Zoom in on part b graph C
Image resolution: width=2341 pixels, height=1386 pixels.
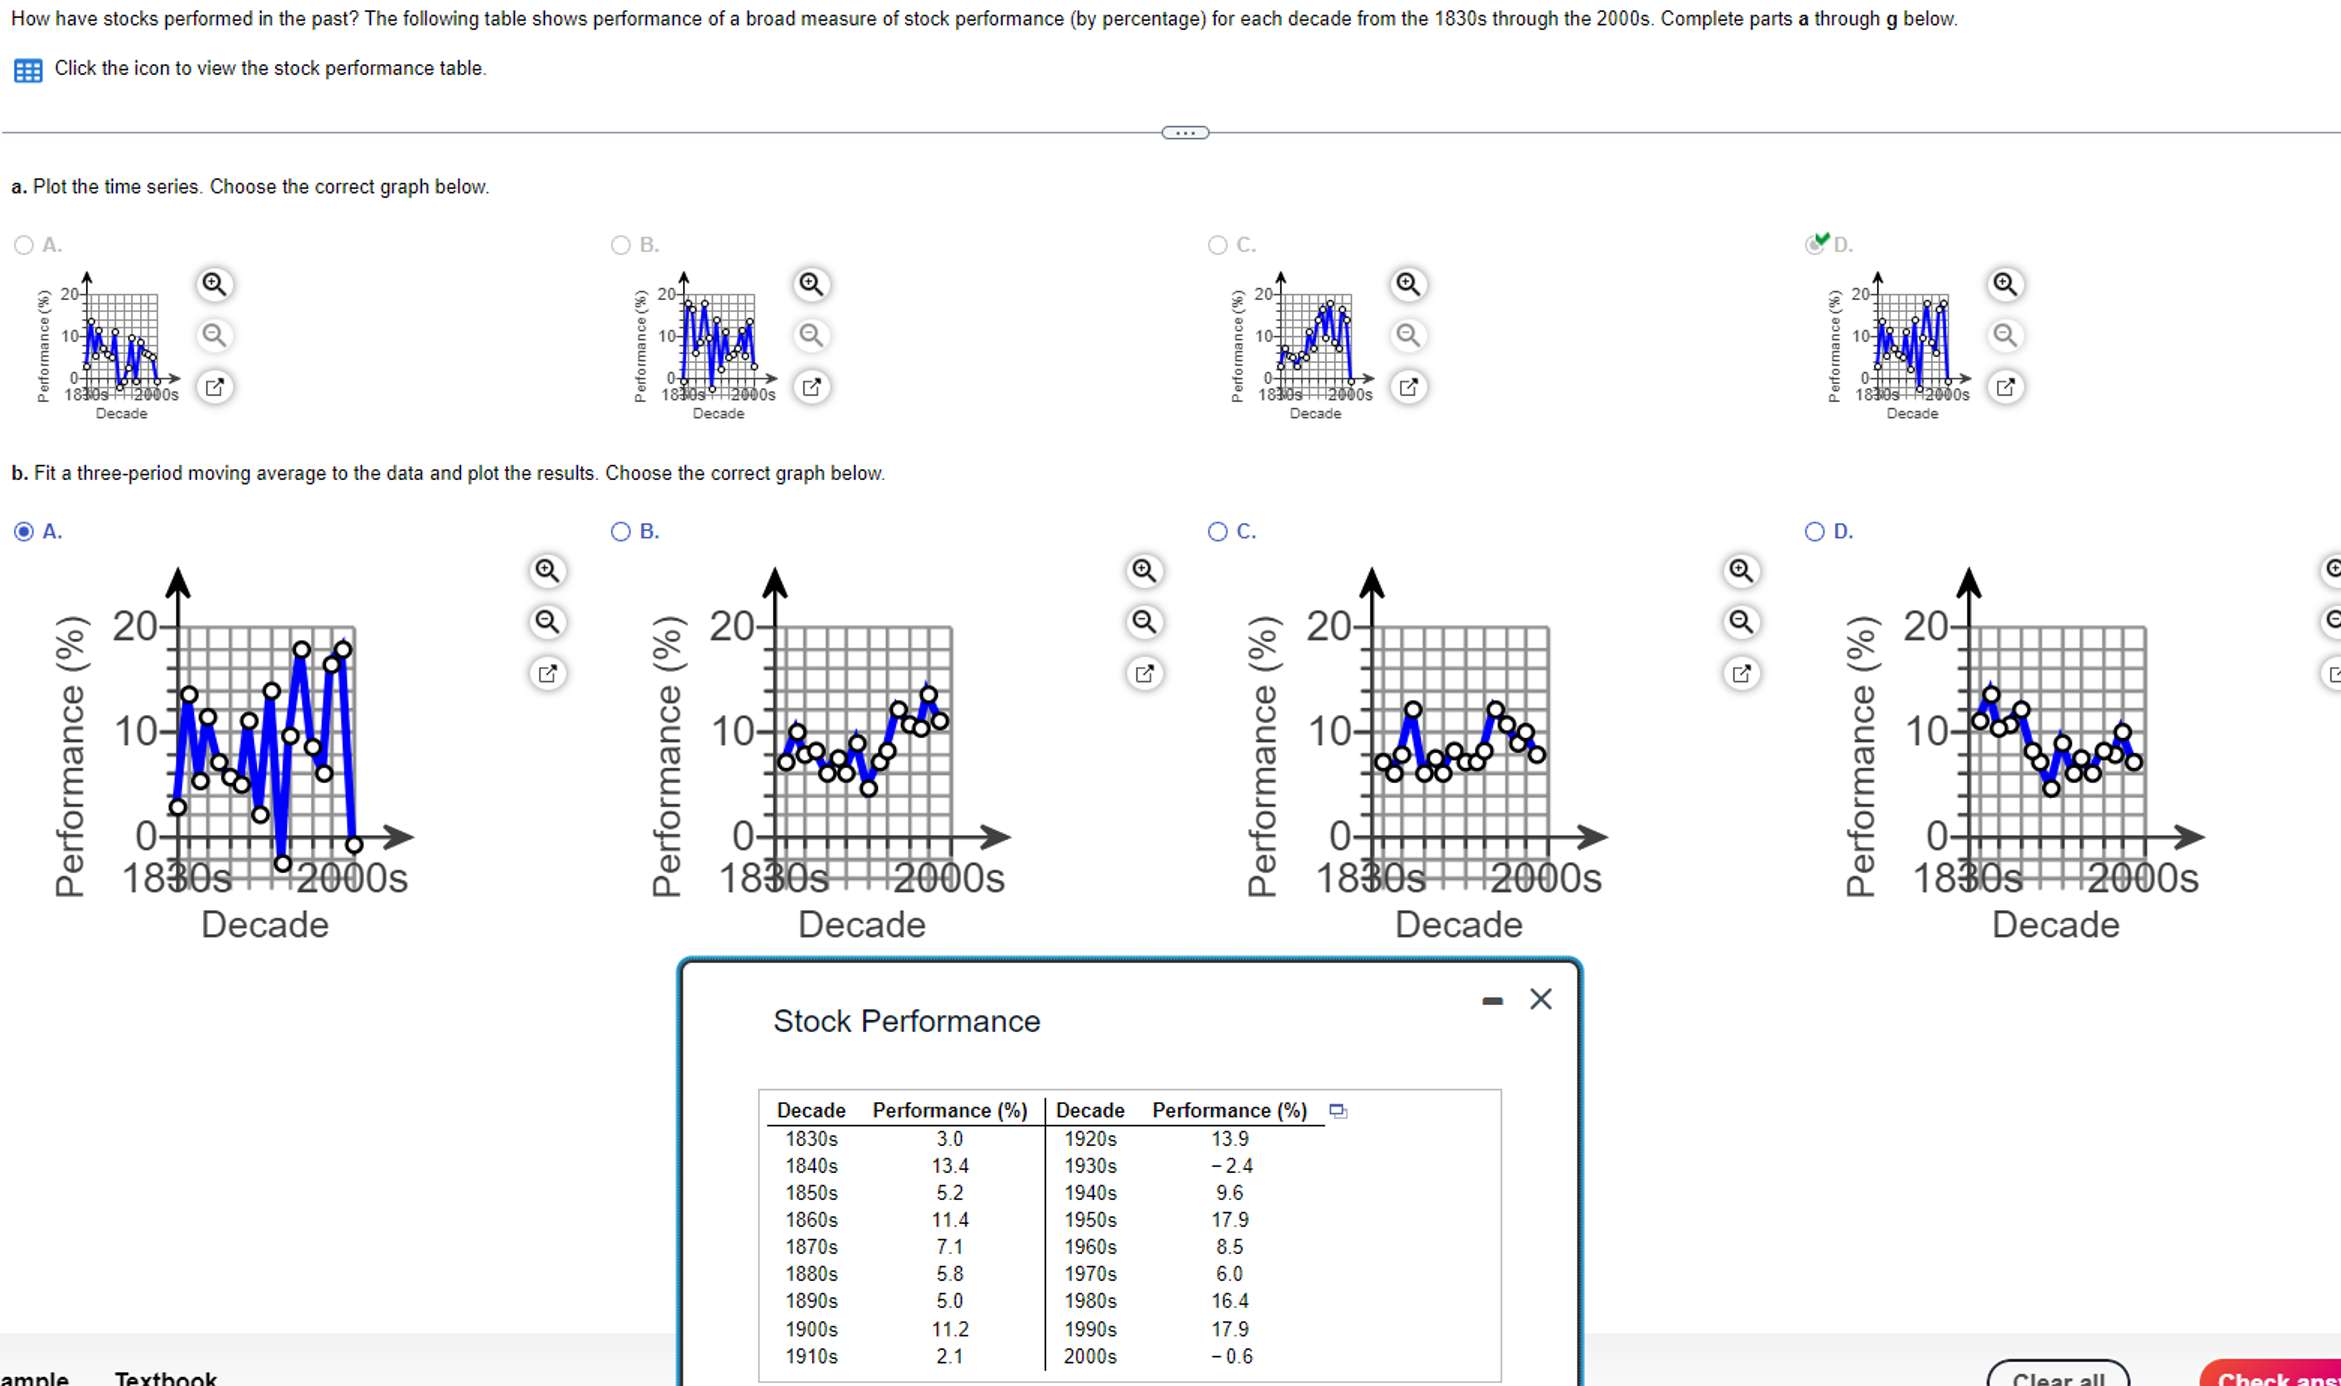1741,570
